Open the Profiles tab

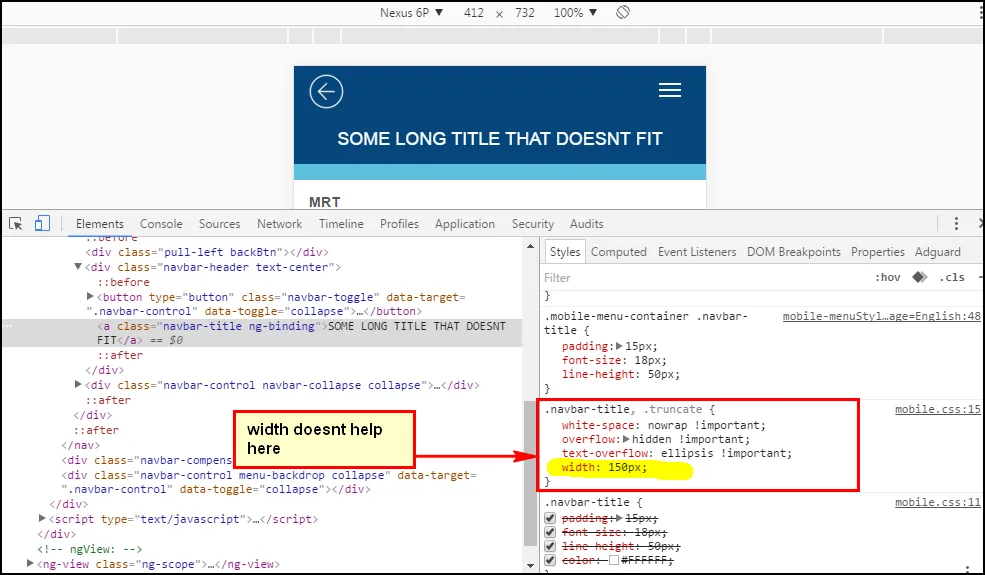399,224
